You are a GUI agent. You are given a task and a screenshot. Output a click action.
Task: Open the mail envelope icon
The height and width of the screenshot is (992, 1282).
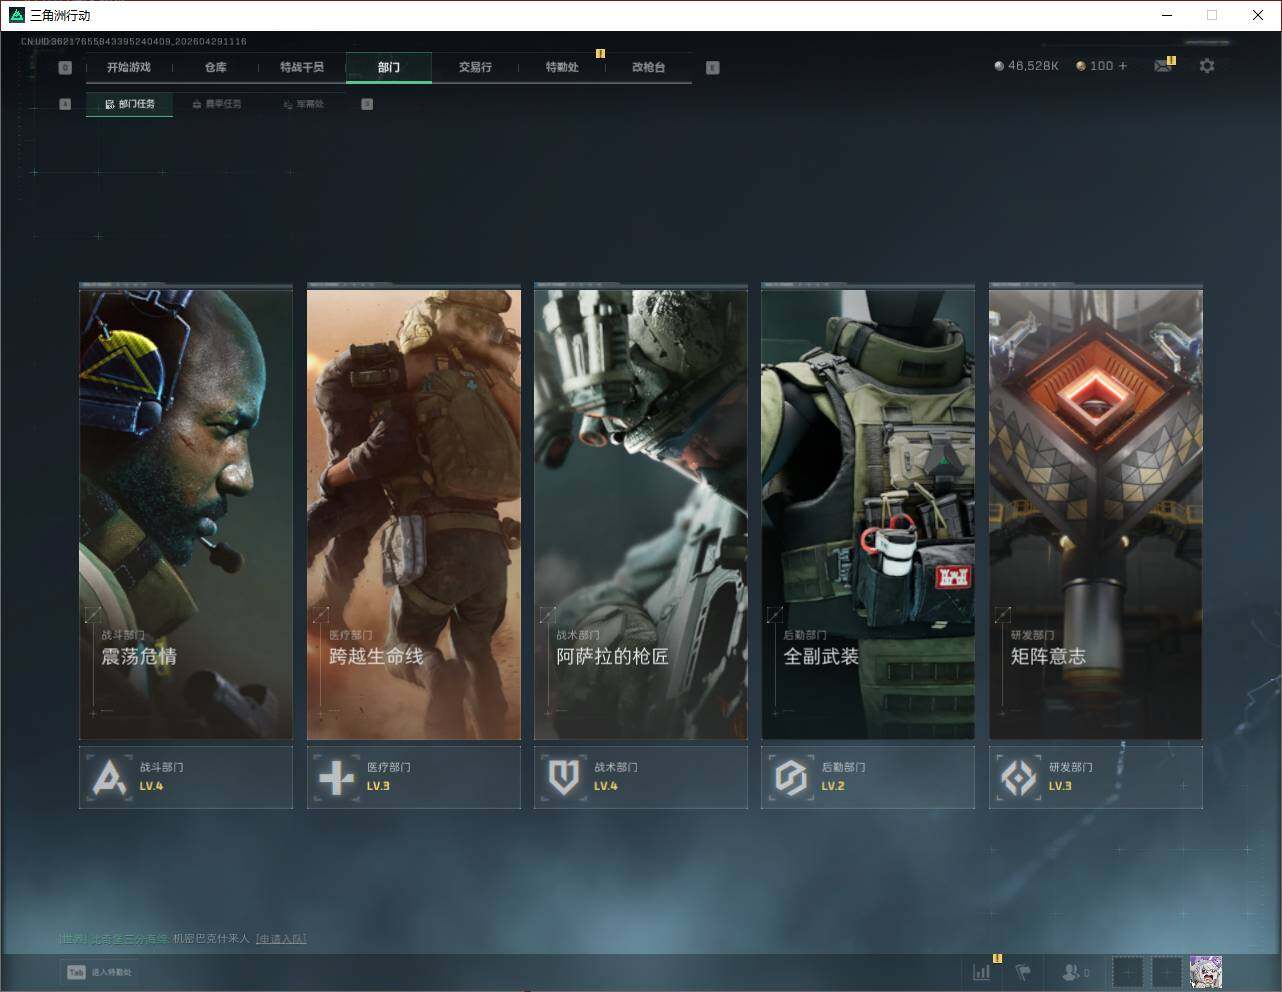click(x=1163, y=66)
